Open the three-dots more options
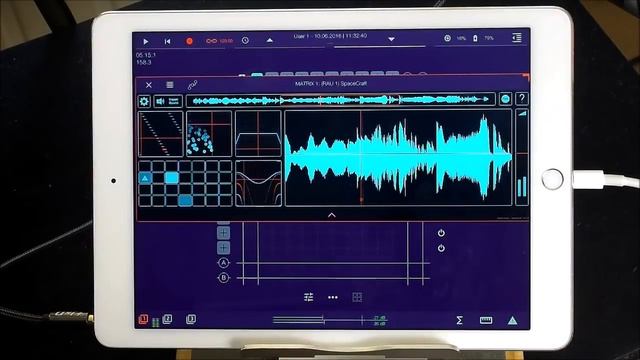The width and height of the screenshot is (640, 360). [x=333, y=297]
